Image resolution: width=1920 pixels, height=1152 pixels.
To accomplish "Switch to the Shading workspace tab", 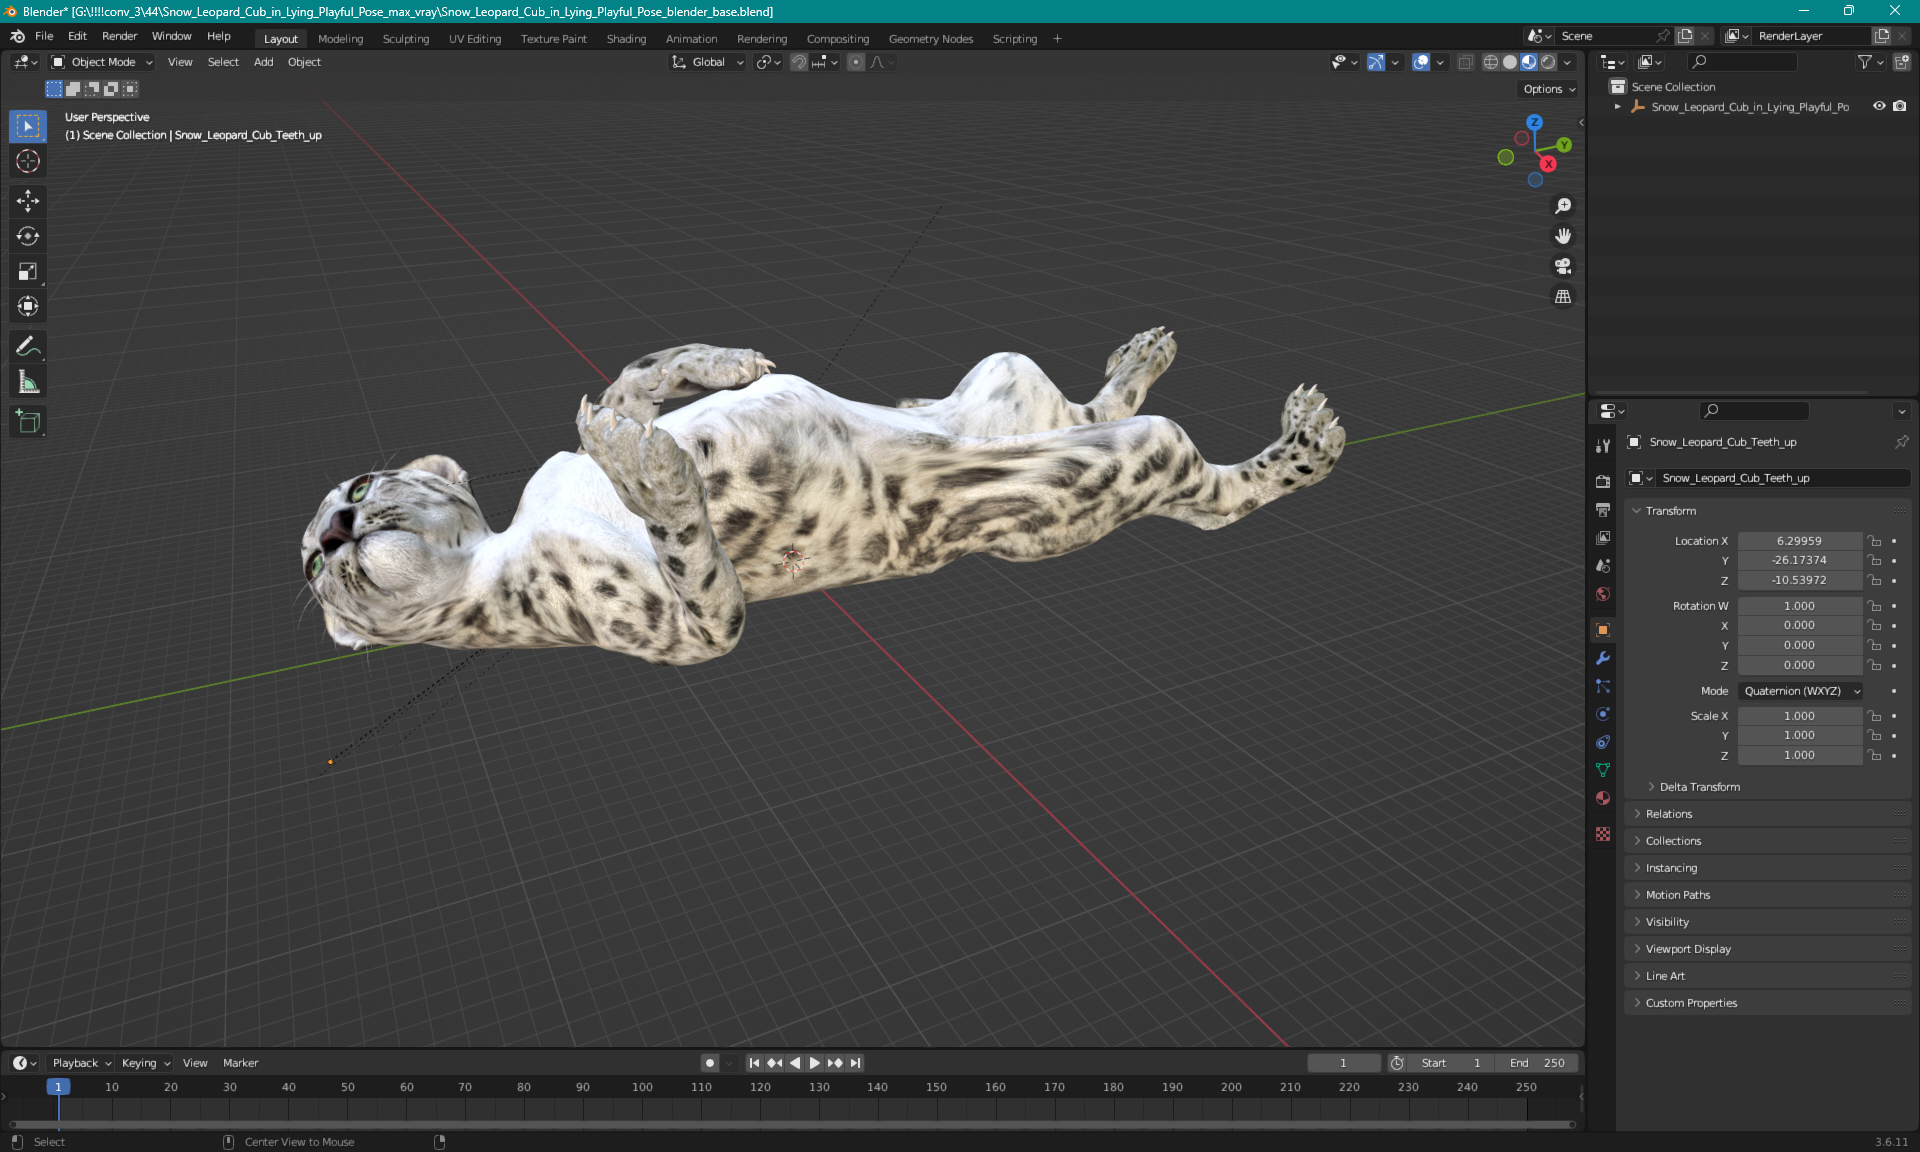I will point(626,39).
